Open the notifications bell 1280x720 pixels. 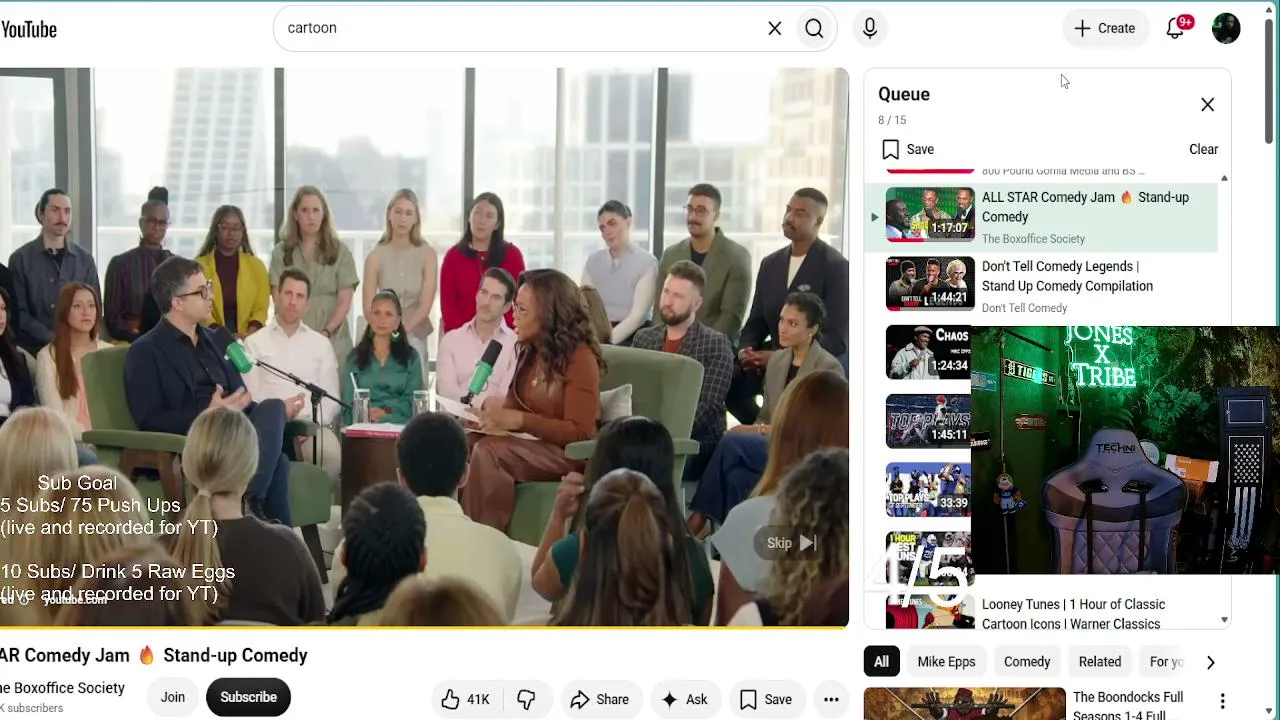(1176, 28)
